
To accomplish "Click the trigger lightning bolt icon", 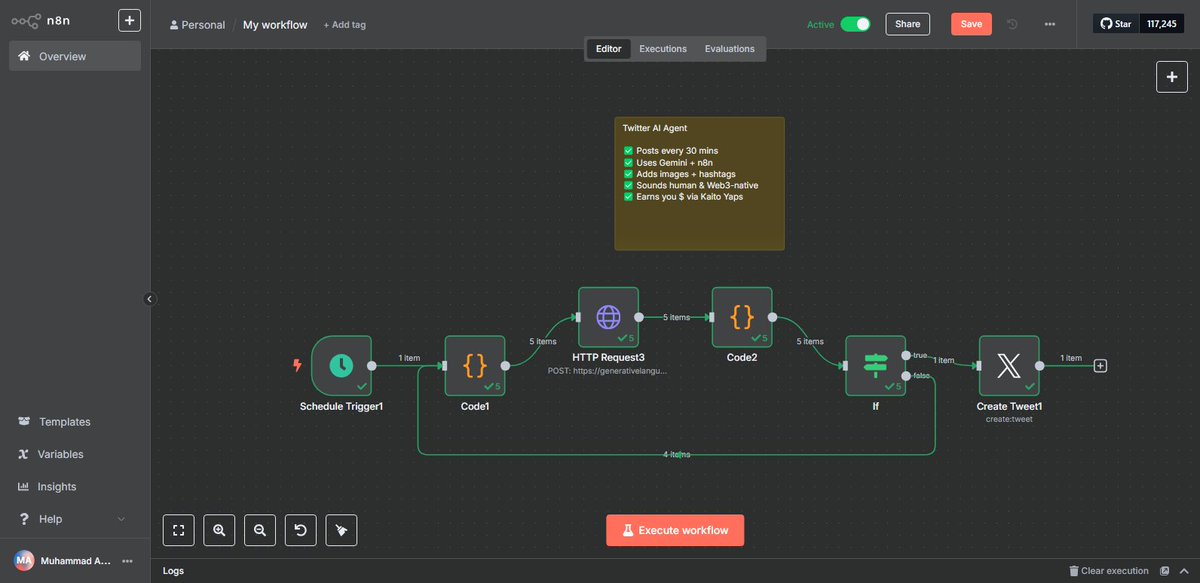I will pyautogui.click(x=296, y=366).
